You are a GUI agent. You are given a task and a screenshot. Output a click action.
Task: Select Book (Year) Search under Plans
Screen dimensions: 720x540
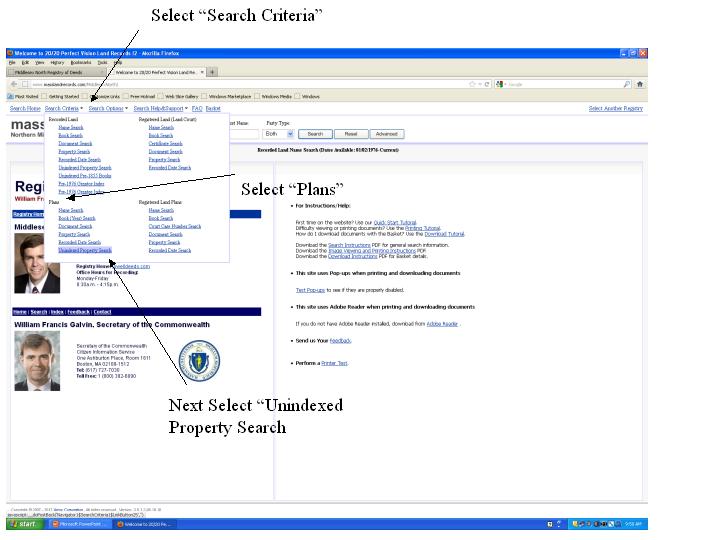(x=77, y=218)
